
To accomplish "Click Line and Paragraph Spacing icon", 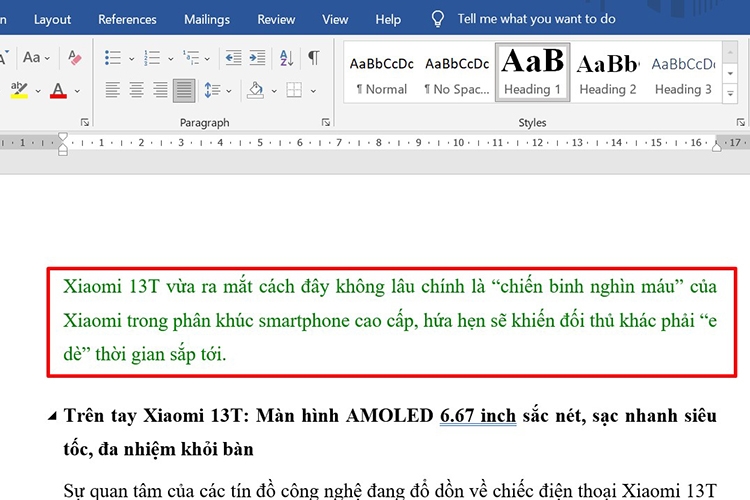I will [212, 90].
